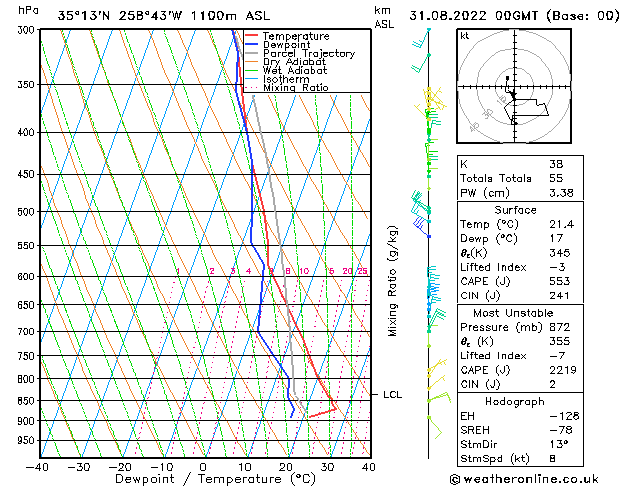The height and width of the screenshot is (486, 629).
Task: Click the 'EH' value -128
Action: [564, 416]
